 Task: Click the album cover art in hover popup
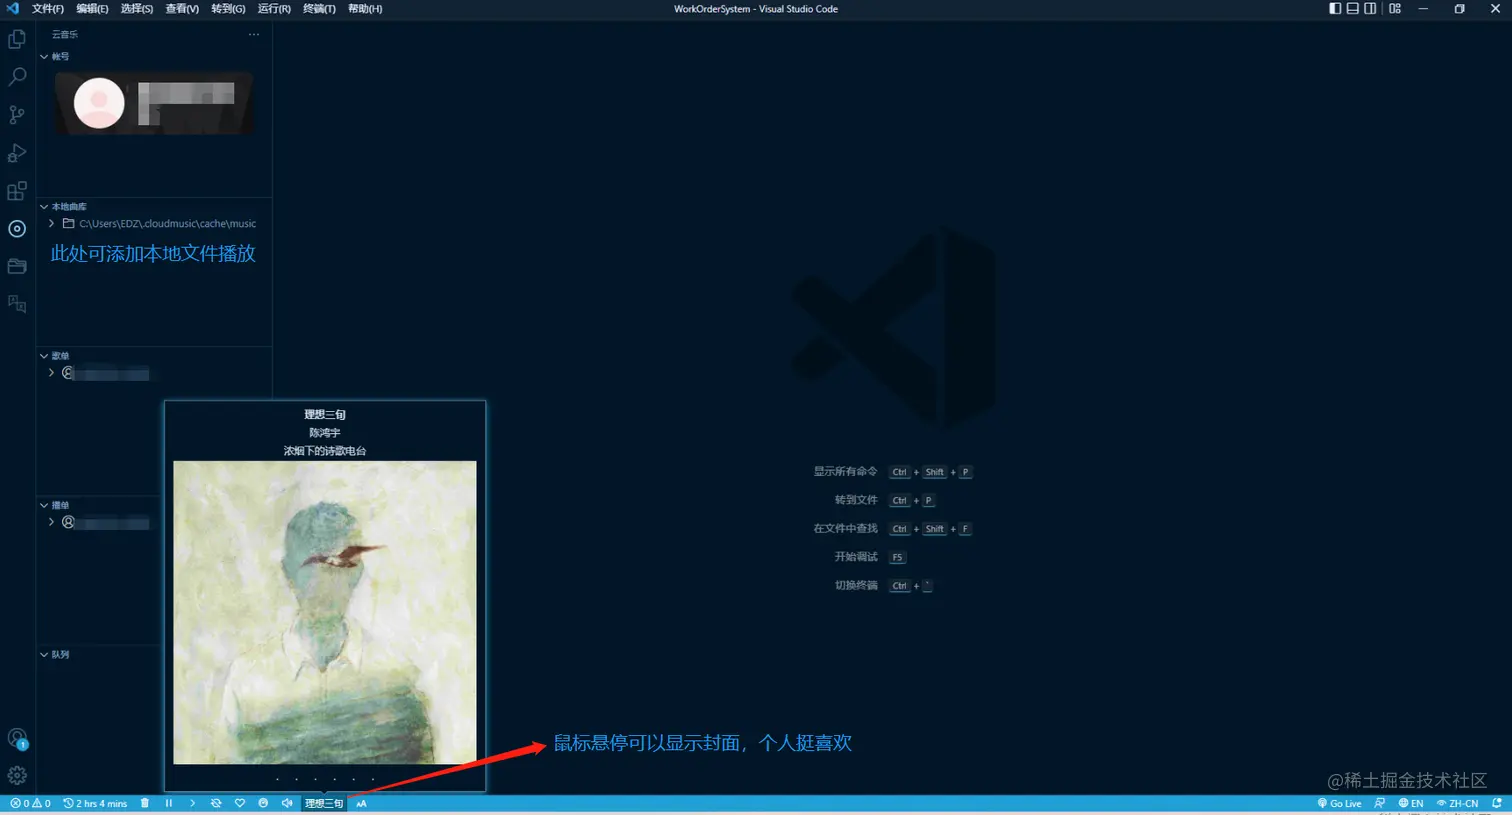coord(325,612)
